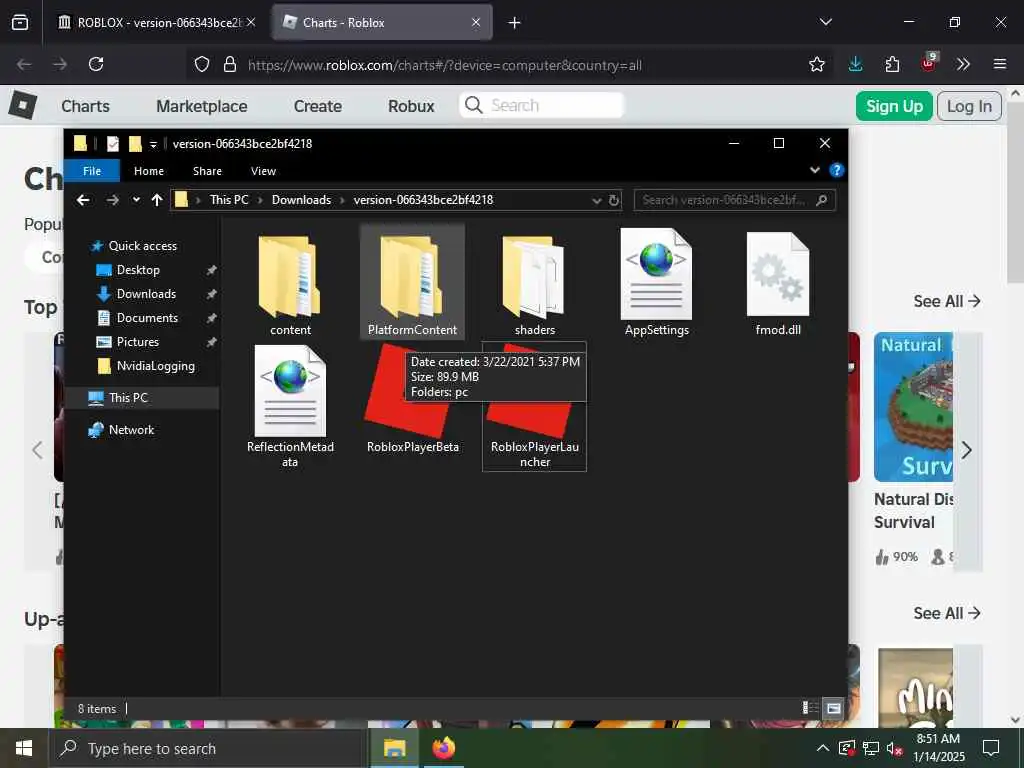Open Firefox extensions puzzle icon
The image size is (1024, 768).
pos(892,64)
